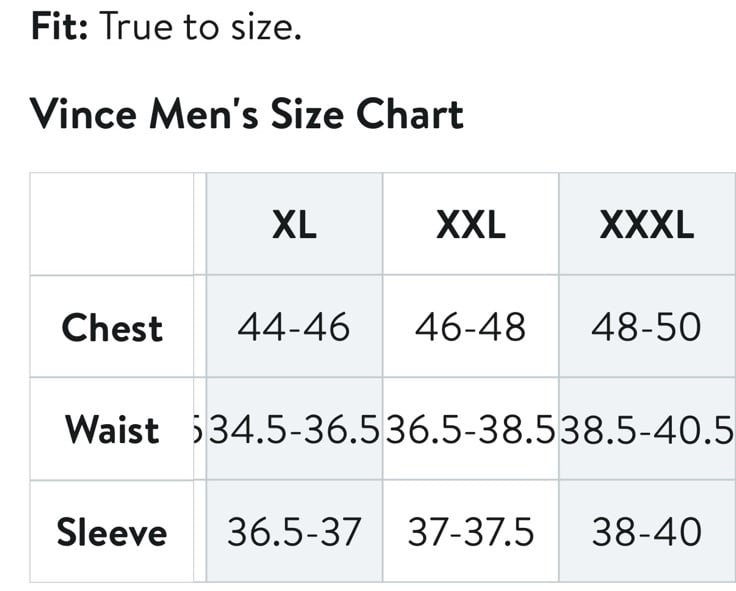Click the Vince Men's Size Chart heading
Image resolution: width=736 pixels, height=591 pixels.
click(x=247, y=114)
